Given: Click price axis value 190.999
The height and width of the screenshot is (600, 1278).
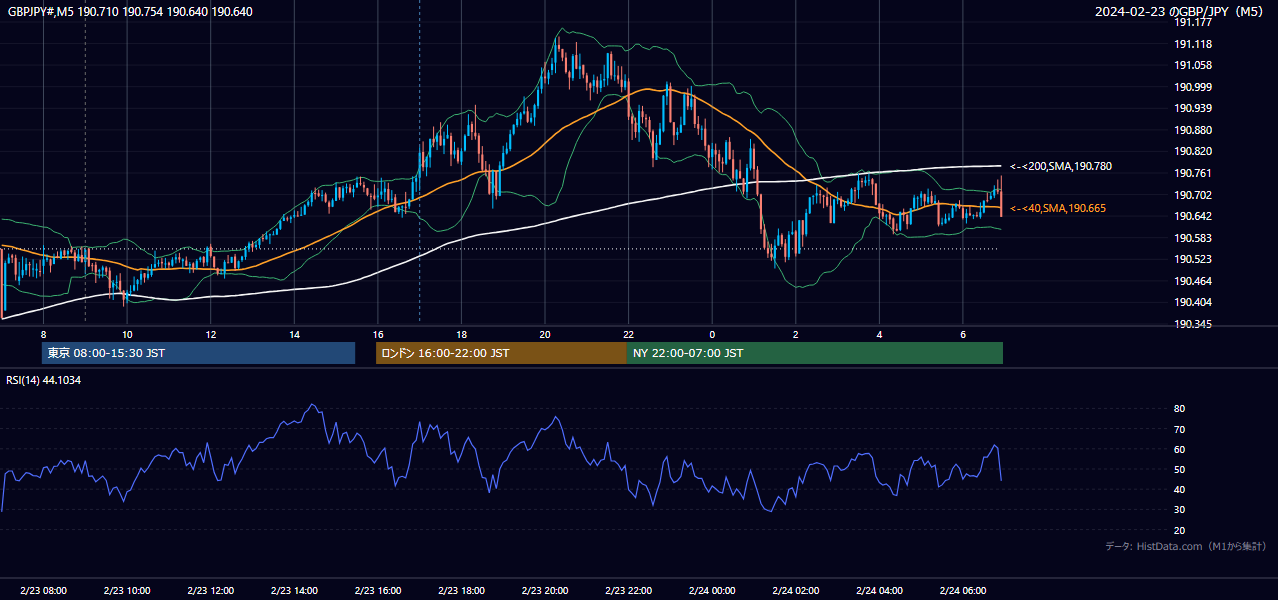Looking at the screenshot, I should point(1192,87).
